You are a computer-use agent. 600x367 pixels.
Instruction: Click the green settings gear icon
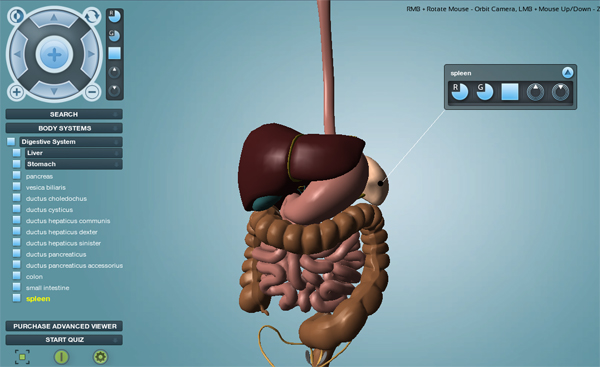[100, 357]
